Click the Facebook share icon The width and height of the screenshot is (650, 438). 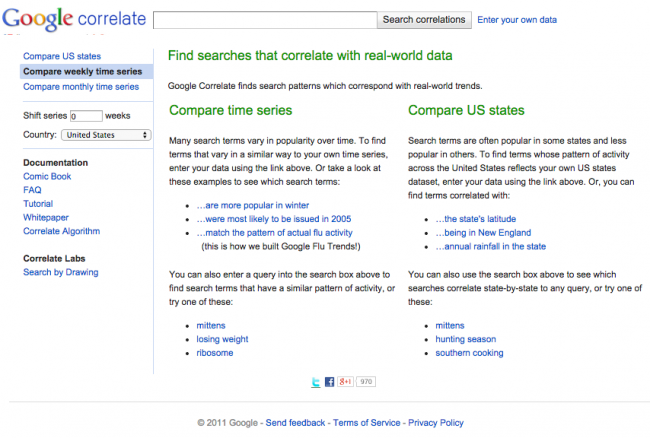(330, 382)
